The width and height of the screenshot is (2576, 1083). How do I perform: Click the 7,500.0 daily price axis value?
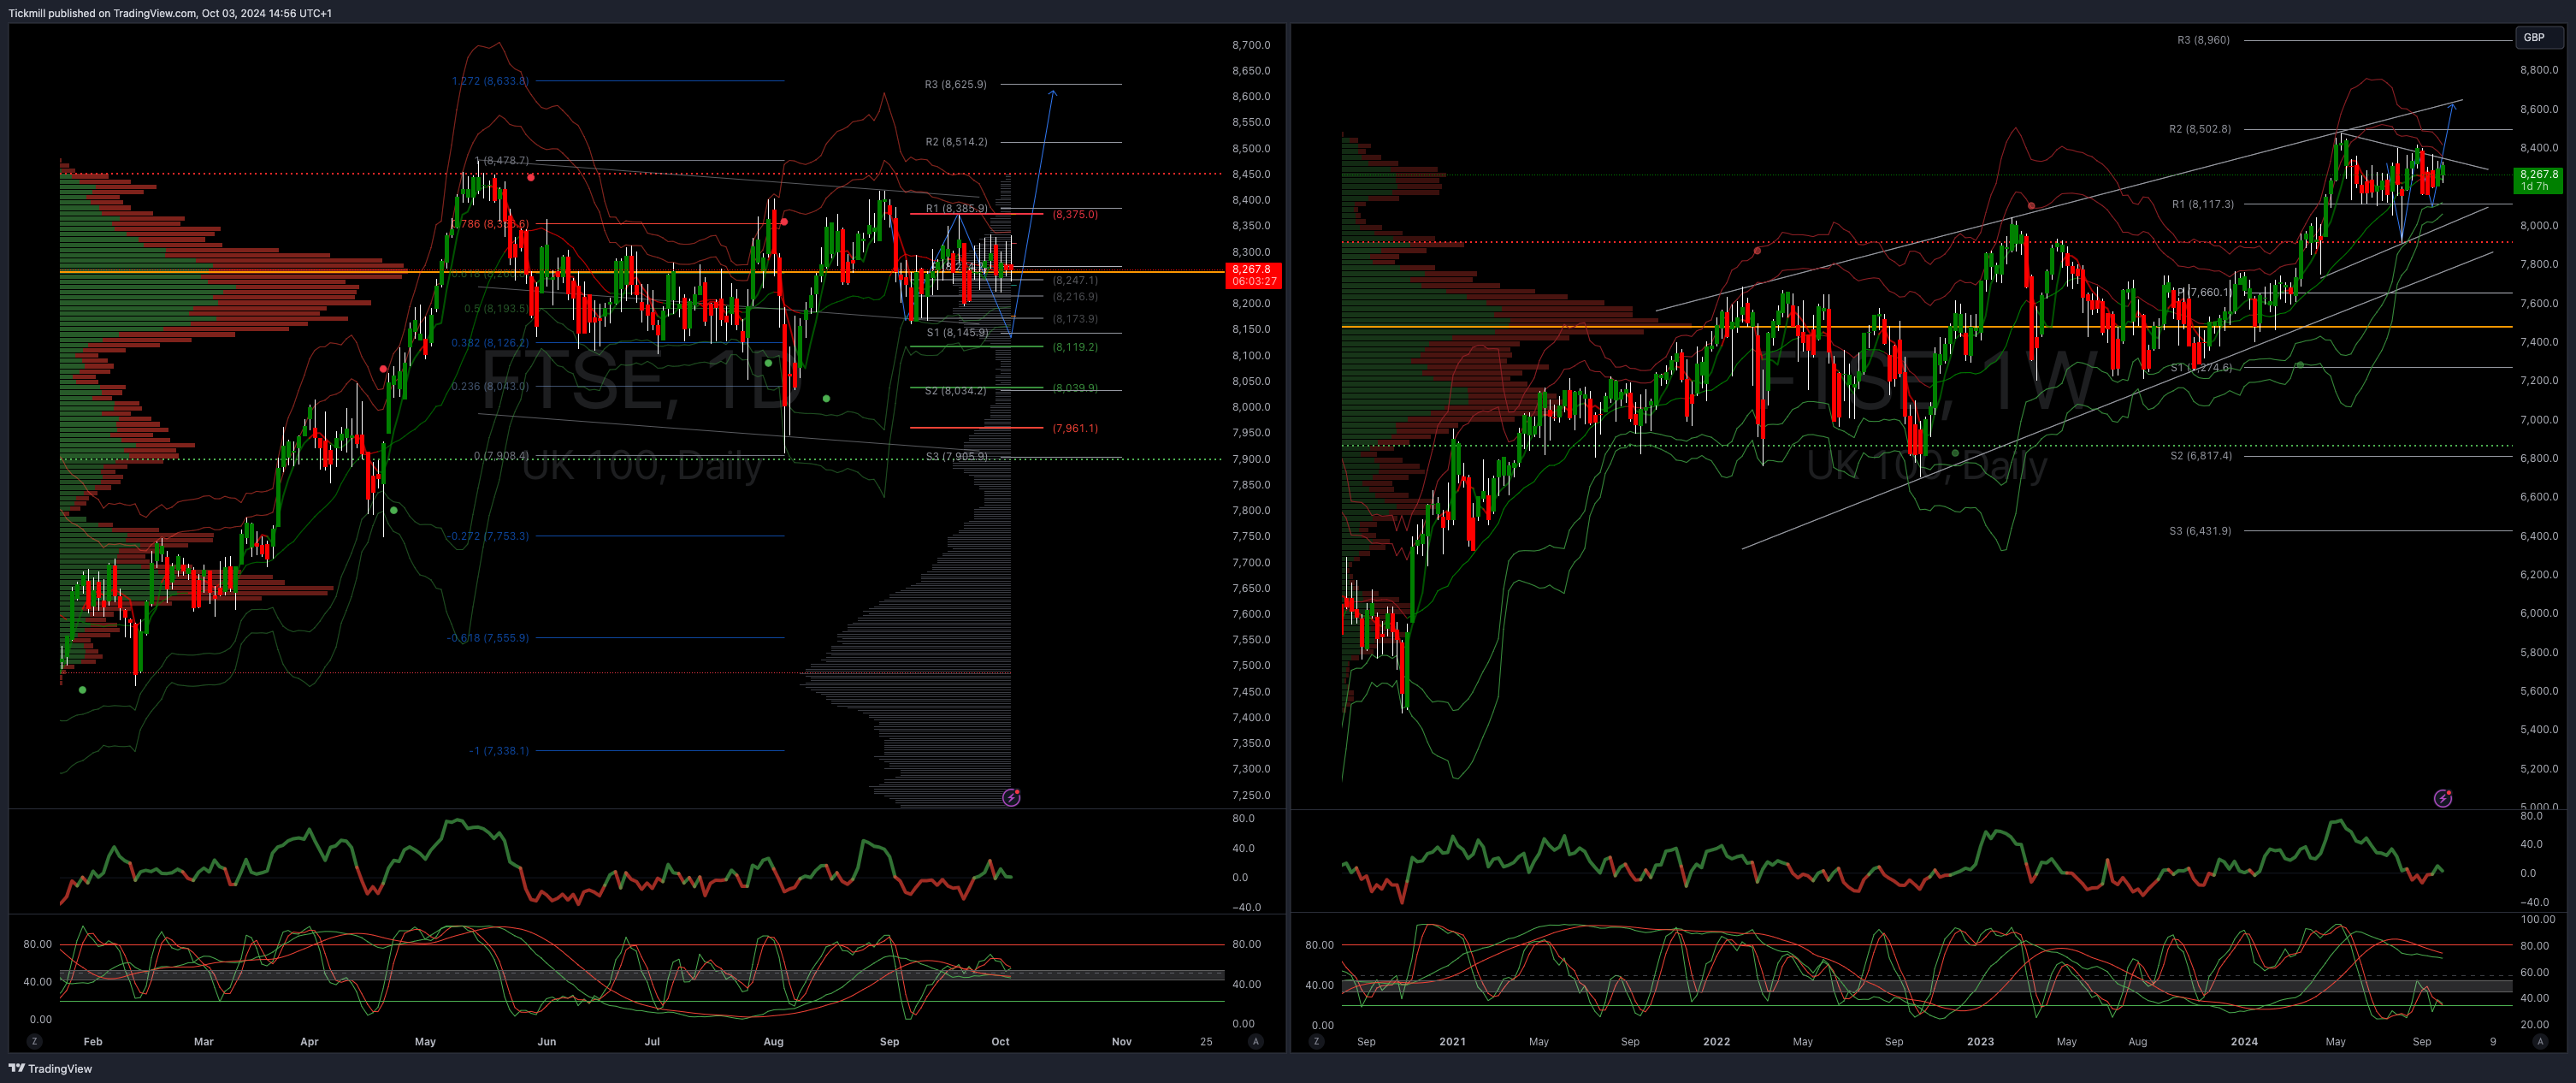pos(1251,666)
